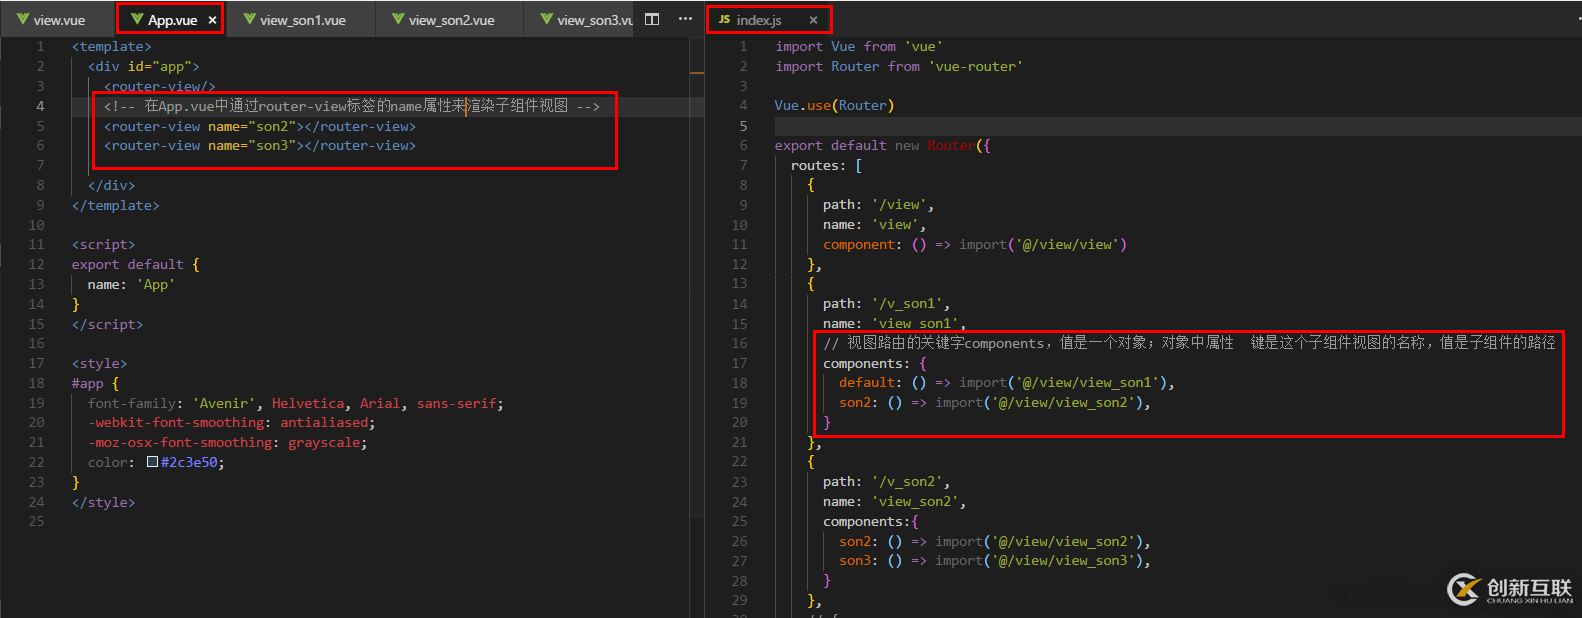Click the '<style>' opening tag line

click(100, 363)
